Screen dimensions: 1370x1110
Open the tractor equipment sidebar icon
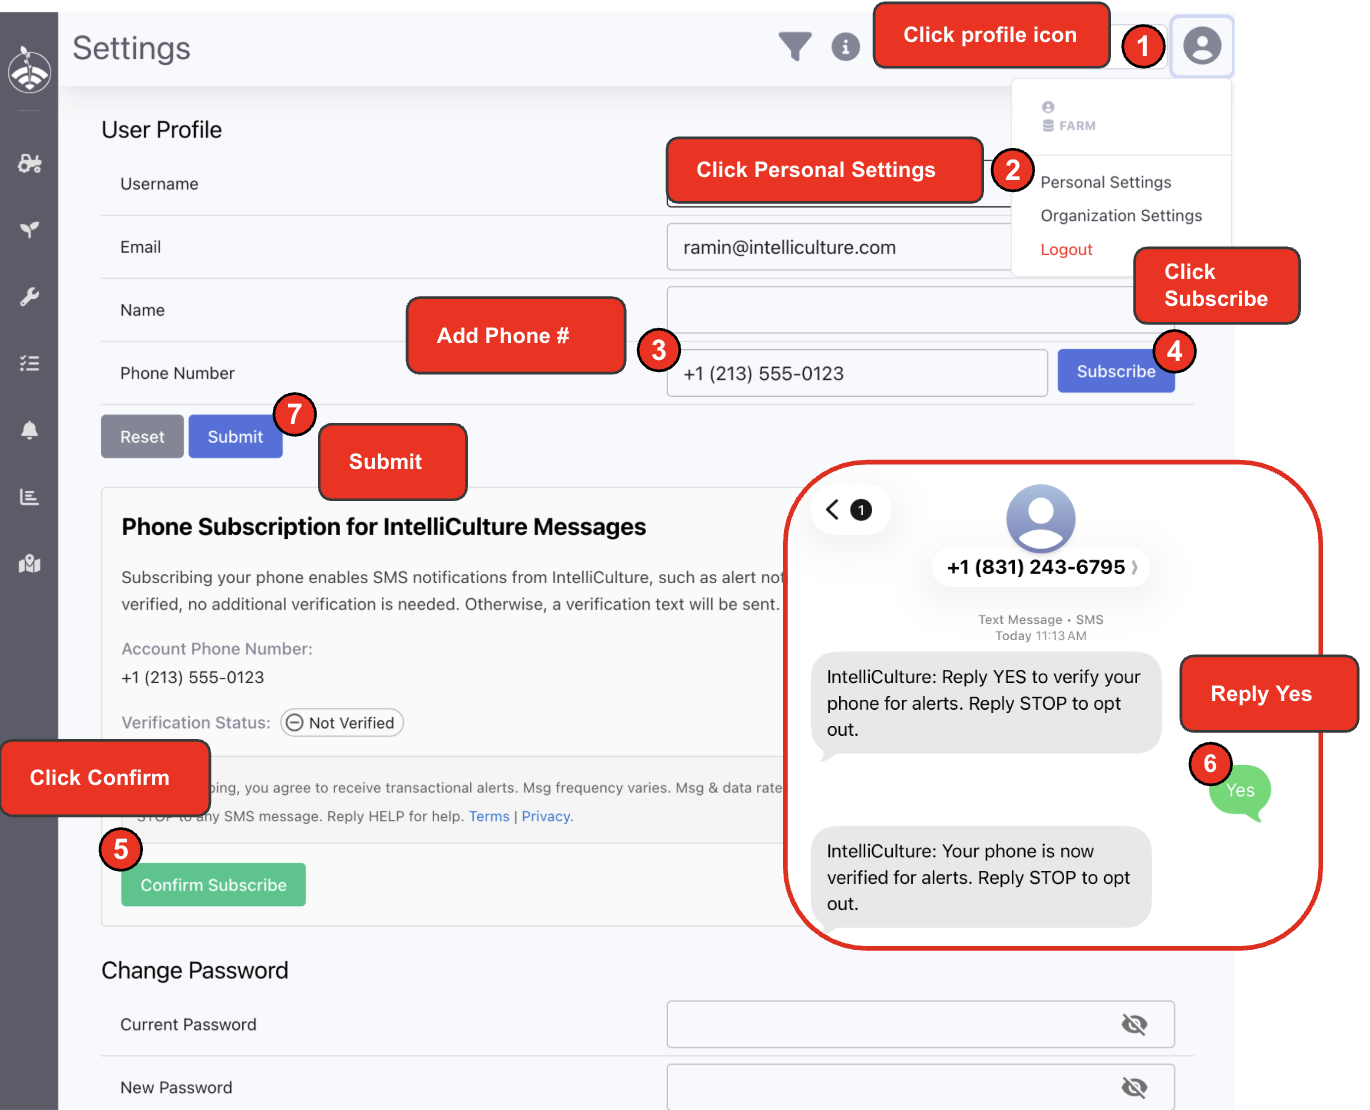pyautogui.click(x=29, y=164)
